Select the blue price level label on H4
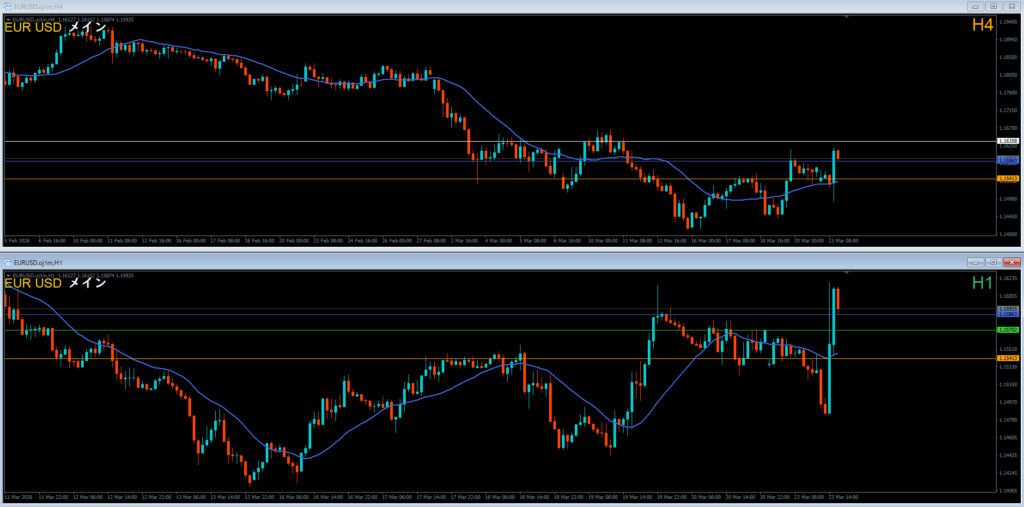1024x507 pixels. pos(1008,159)
